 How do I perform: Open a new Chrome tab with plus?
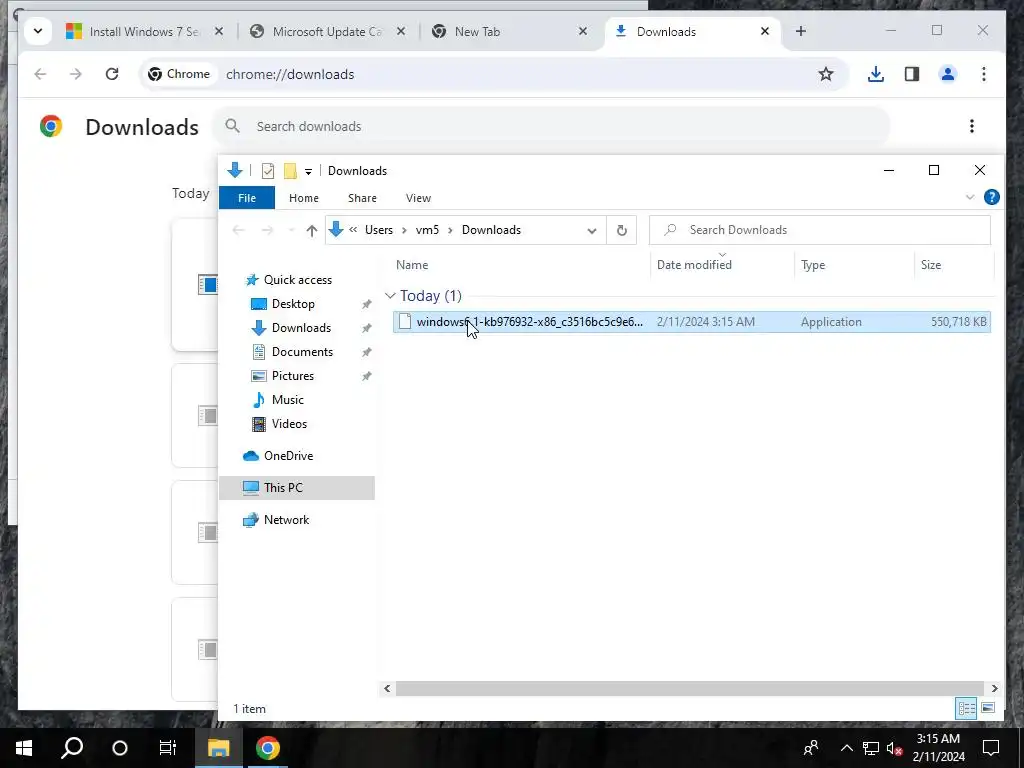[x=801, y=31]
